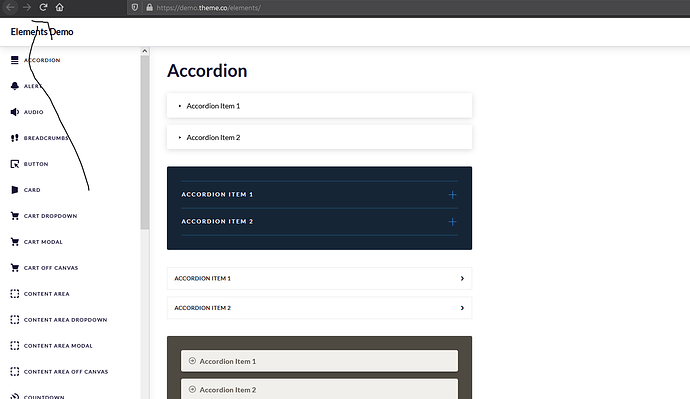Viewport: 690px width, 399px height.
Task: Click the Countdown icon in the sidebar
Action: (x=15, y=396)
